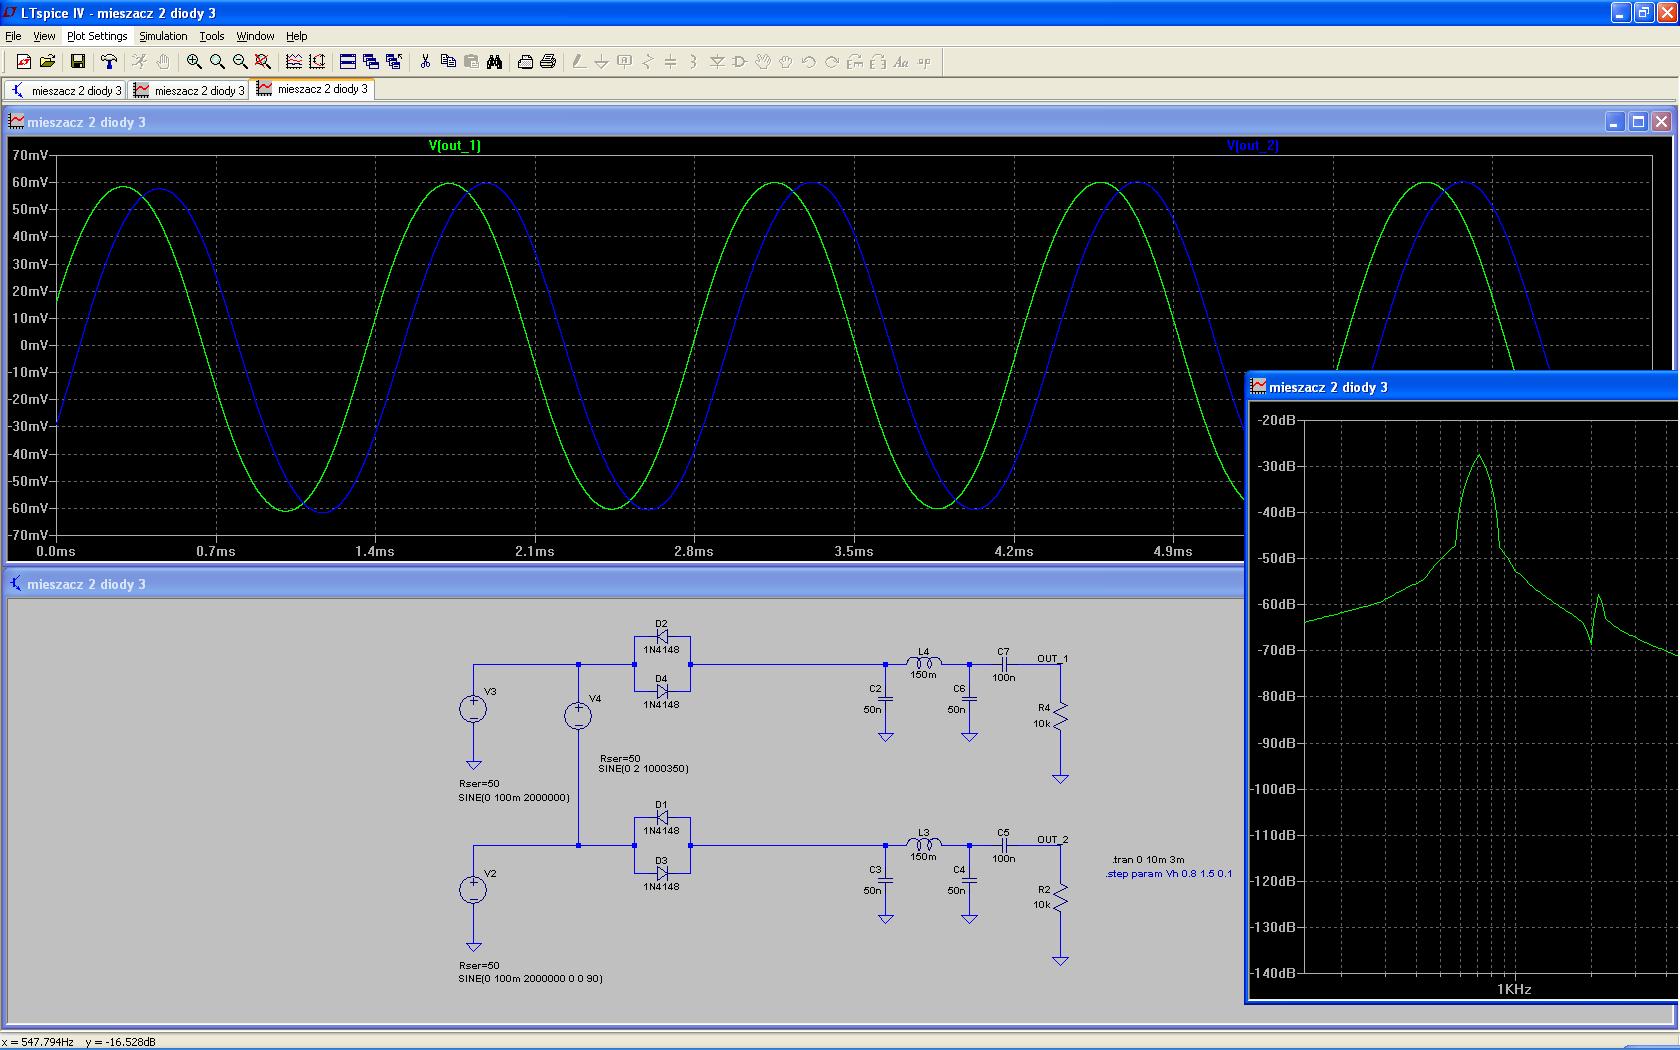Click the zoom out magnifier with minus
1680x1050 pixels.
coord(240,62)
